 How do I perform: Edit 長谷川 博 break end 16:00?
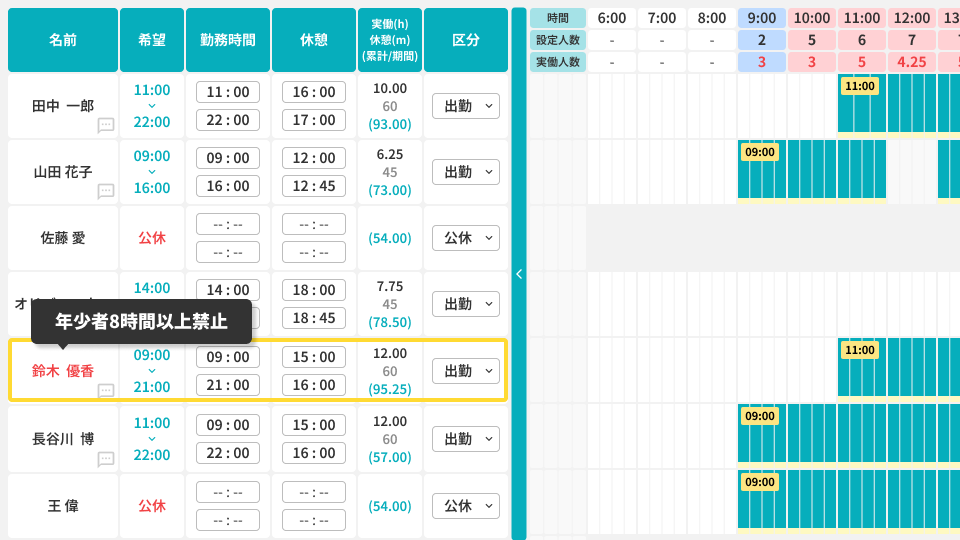pyautogui.click(x=313, y=453)
